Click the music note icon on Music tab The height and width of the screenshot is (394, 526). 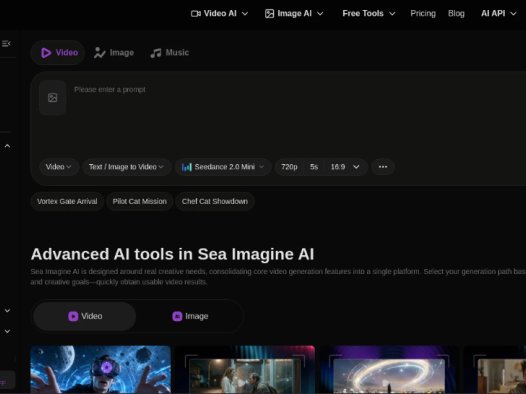point(156,53)
